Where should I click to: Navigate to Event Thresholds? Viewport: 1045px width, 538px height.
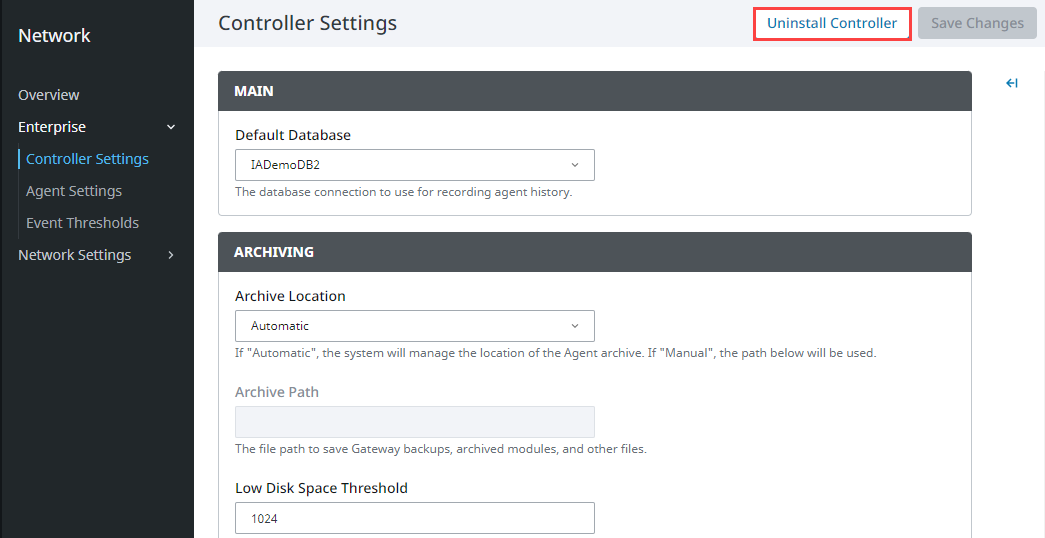(82, 223)
